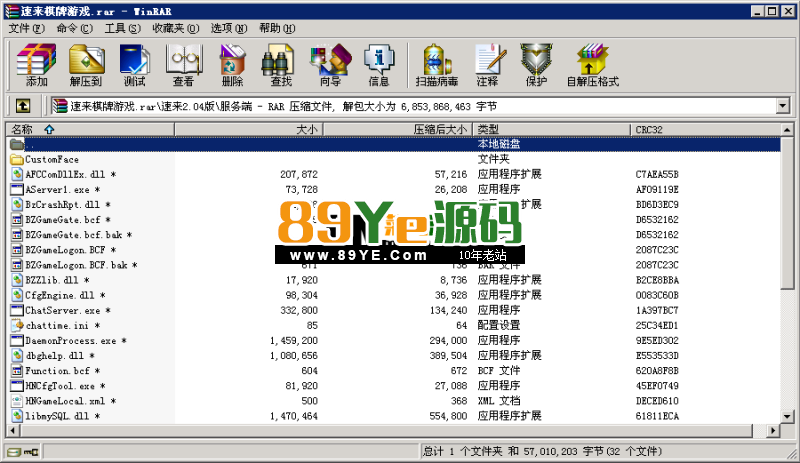
Task: Expand the archive path dropdown arrow
Action: [783, 106]
